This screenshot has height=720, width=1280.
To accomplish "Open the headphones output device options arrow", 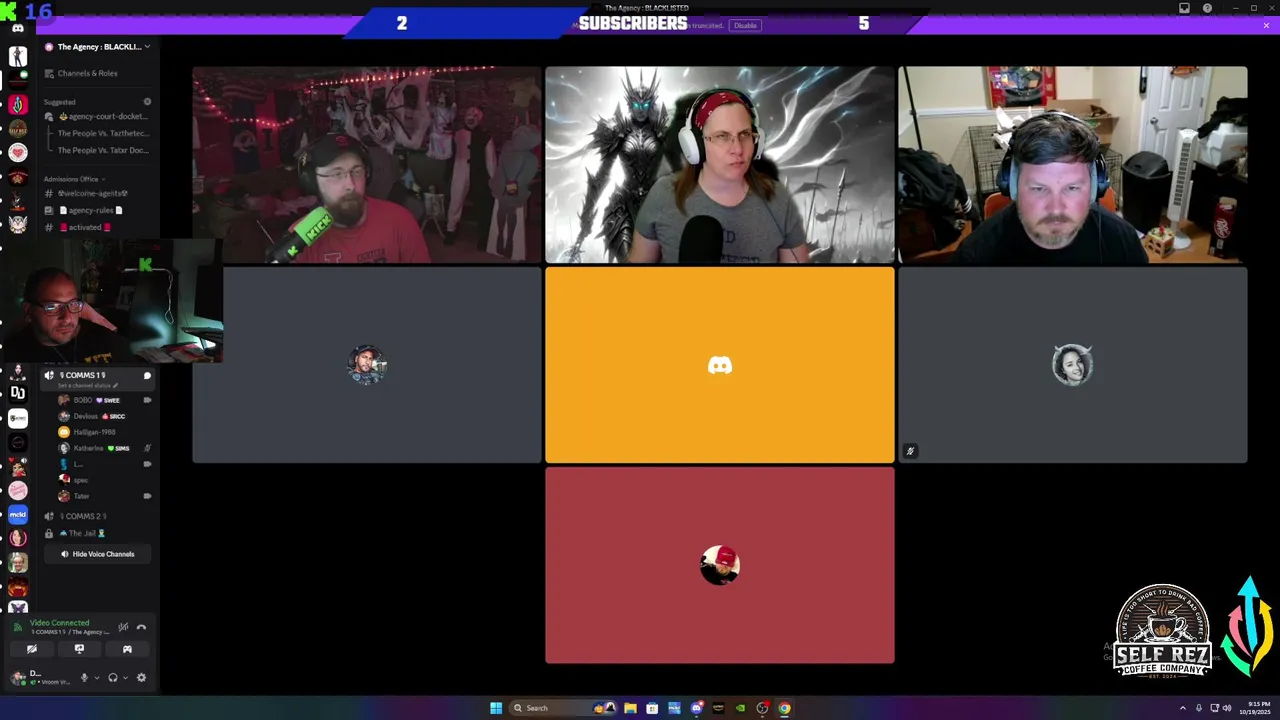I will pos(125,677).
